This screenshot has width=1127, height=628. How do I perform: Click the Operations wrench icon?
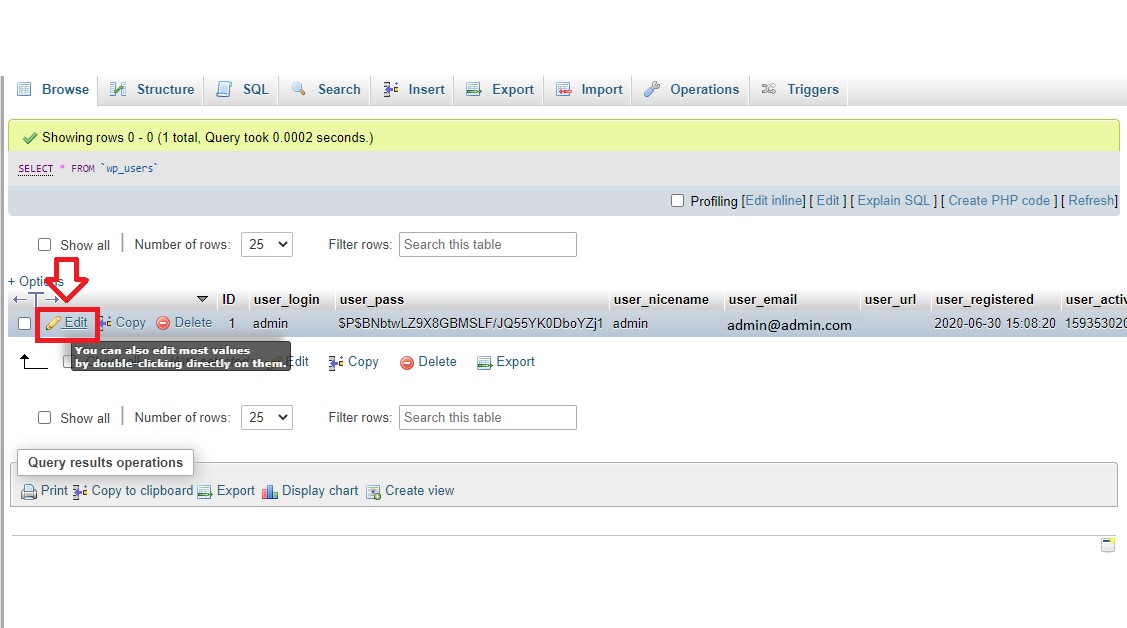click(x=652, y=89)
